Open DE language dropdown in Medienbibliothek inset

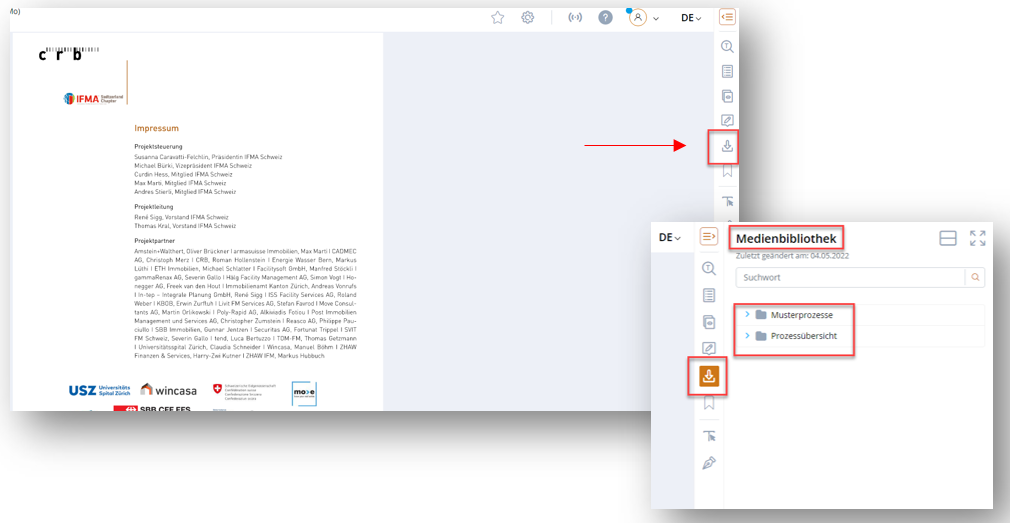tap(670, 238)
